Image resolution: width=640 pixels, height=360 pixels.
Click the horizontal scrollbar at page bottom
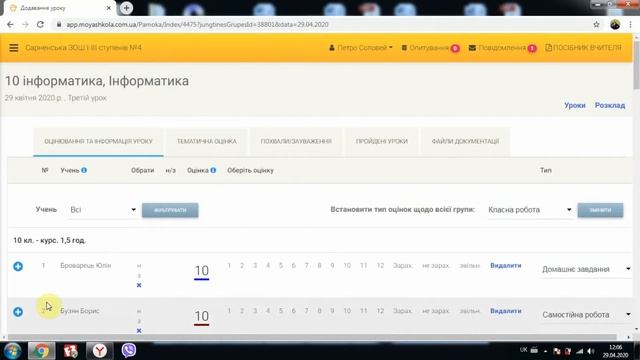[311, 337]
